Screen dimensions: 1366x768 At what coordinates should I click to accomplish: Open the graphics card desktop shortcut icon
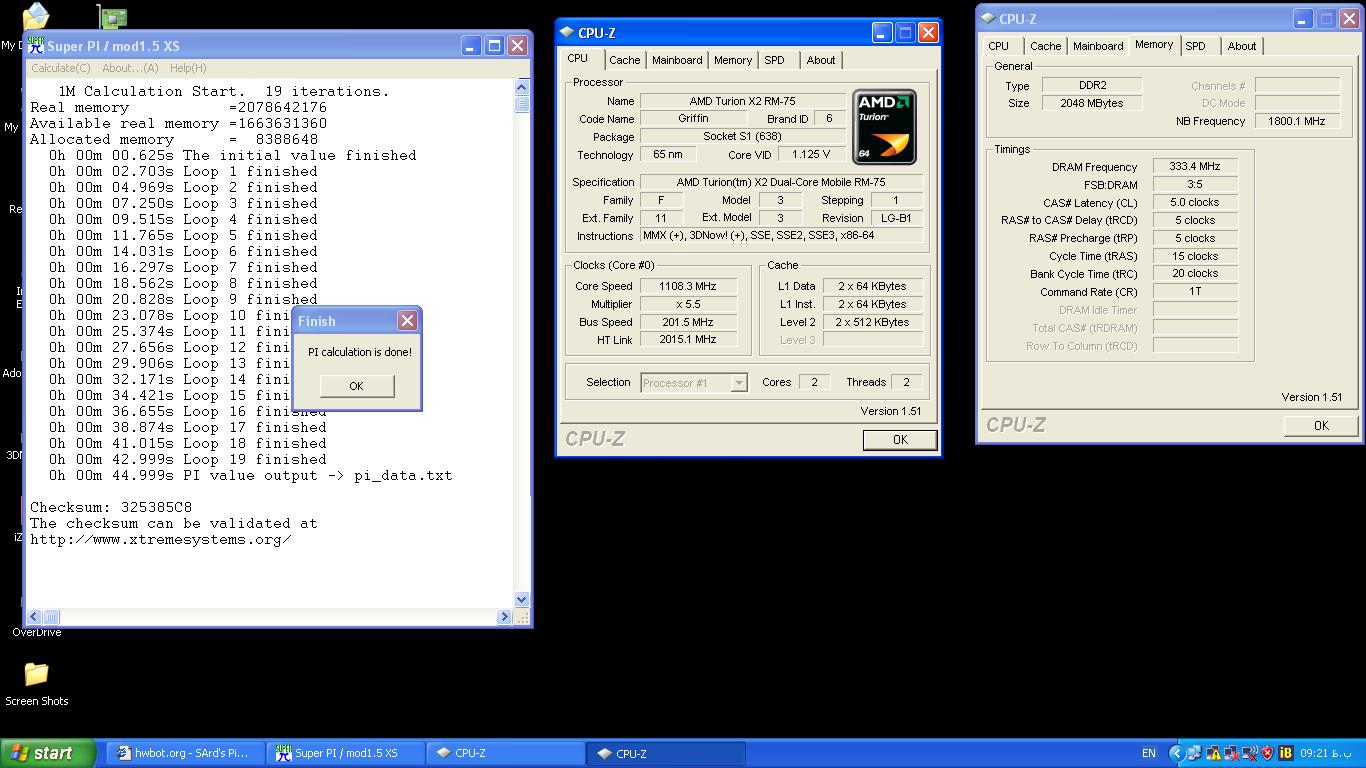[x=112, y=16]
